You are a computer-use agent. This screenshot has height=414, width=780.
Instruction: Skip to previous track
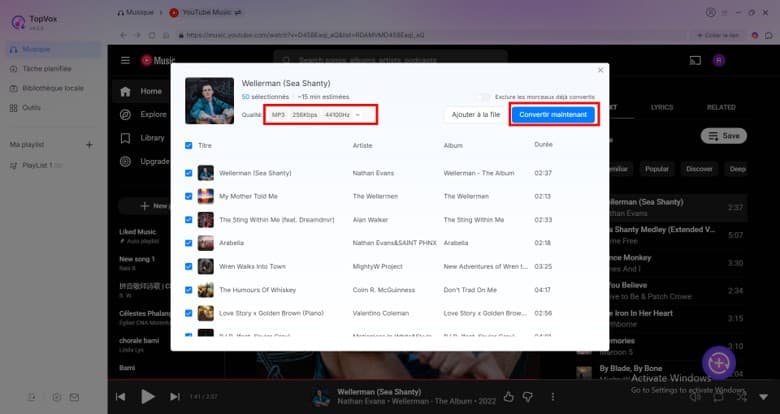120,397
